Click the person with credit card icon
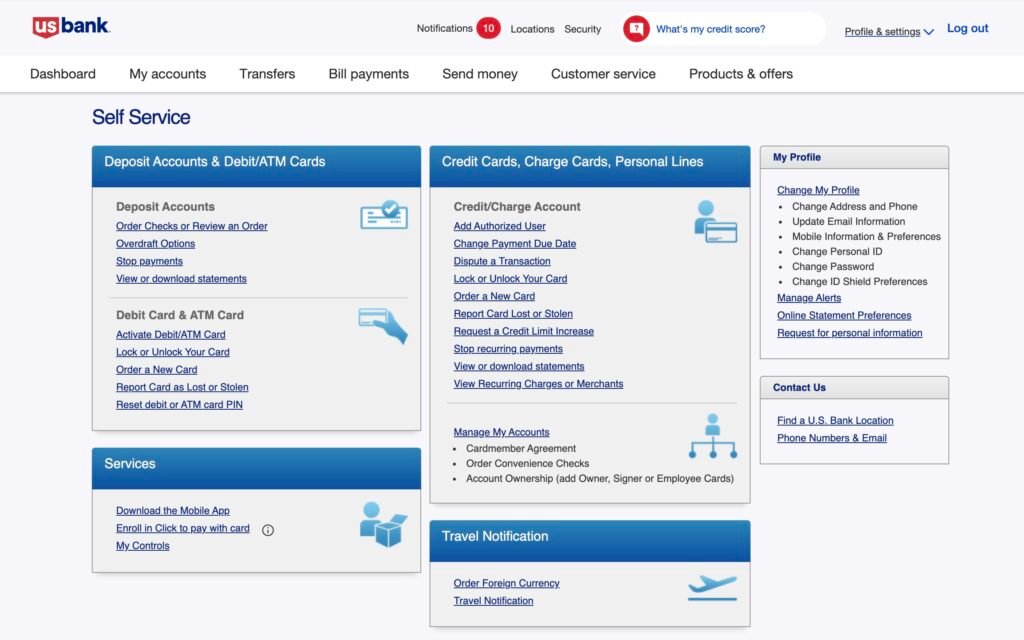The height and width of the screenshot is (640, 1024). tap(715, 221)
